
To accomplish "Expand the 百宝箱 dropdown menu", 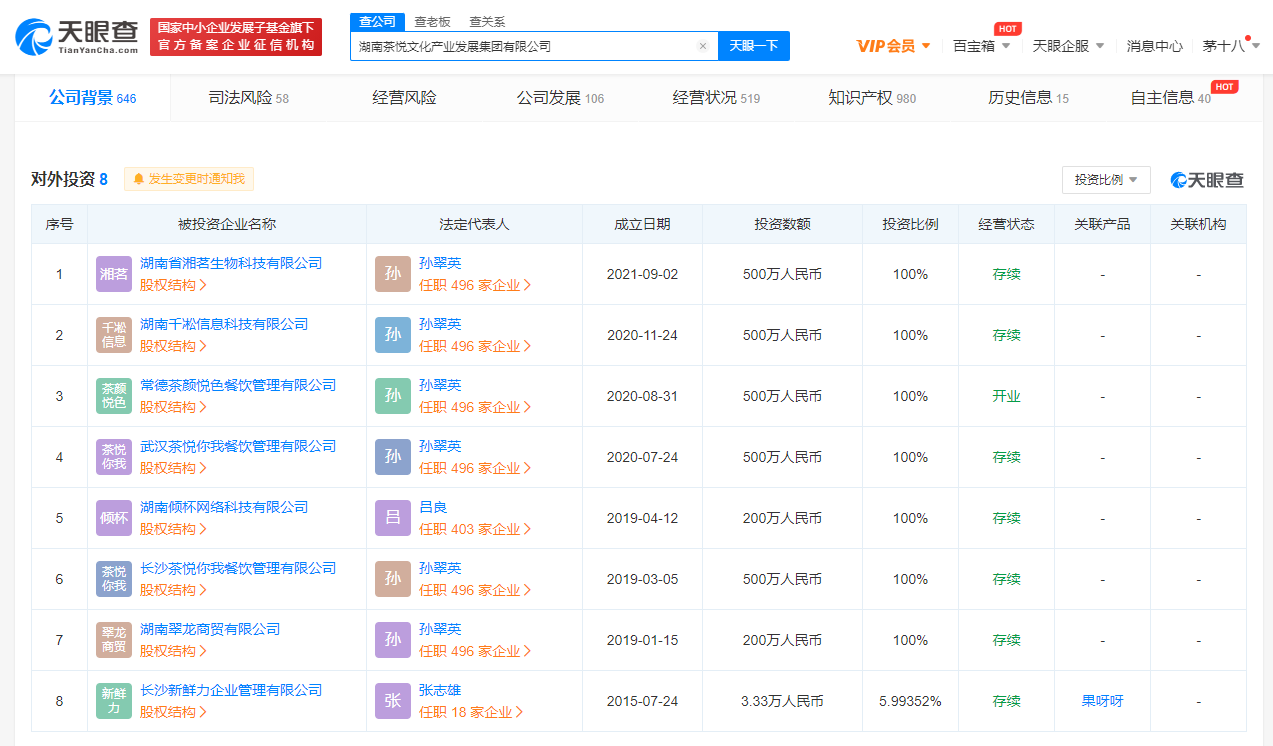I will [x=981, y=46].
